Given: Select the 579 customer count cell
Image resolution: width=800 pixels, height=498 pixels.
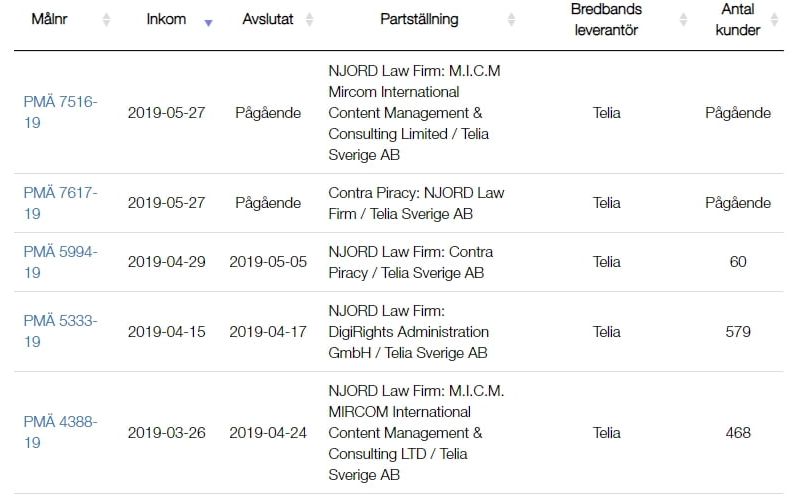Looking at the screenshot, I should (738, 332).
